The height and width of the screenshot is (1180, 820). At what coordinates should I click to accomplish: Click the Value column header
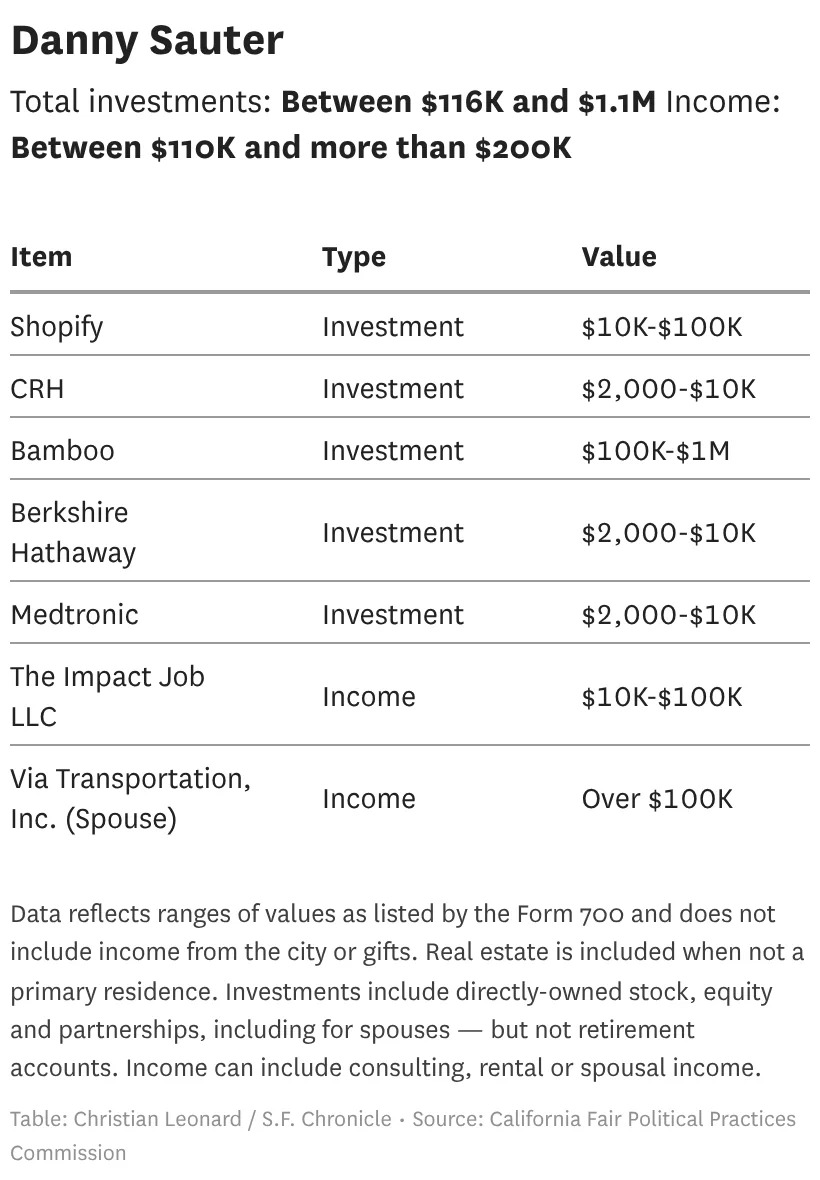pos(619,257)
